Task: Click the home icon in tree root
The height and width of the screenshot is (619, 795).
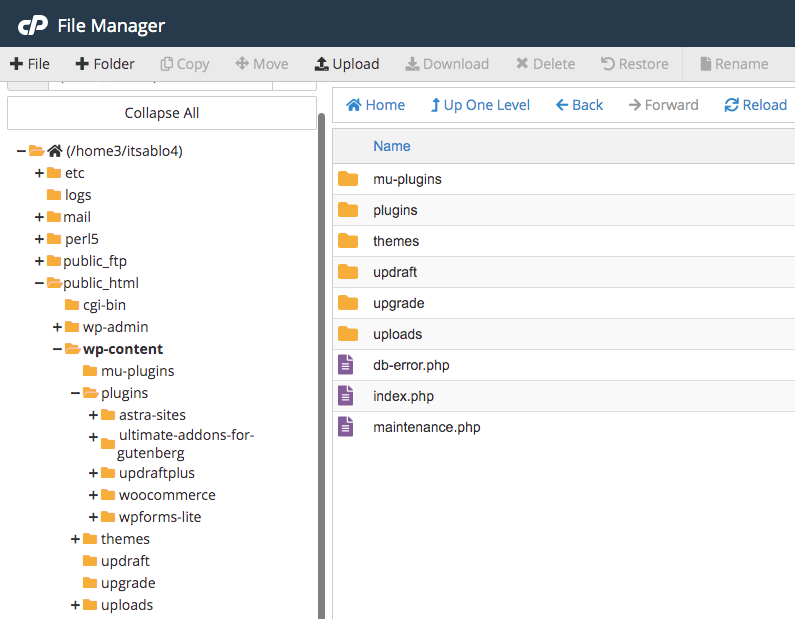Action: (55, 151)
